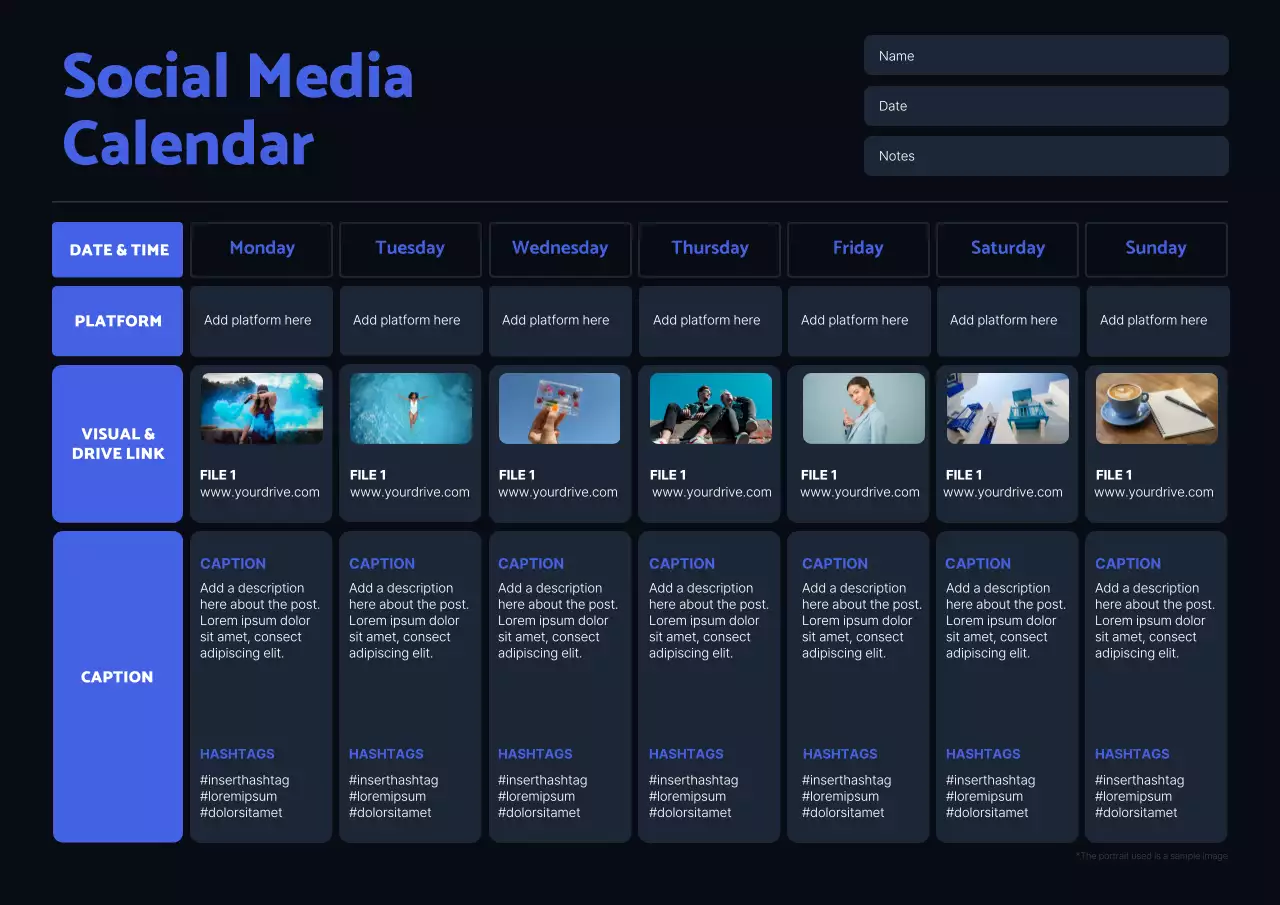The width and height of the screenshot is (1280, 905).
Task: Click the DATE & TIME row label
Action: 117,249
